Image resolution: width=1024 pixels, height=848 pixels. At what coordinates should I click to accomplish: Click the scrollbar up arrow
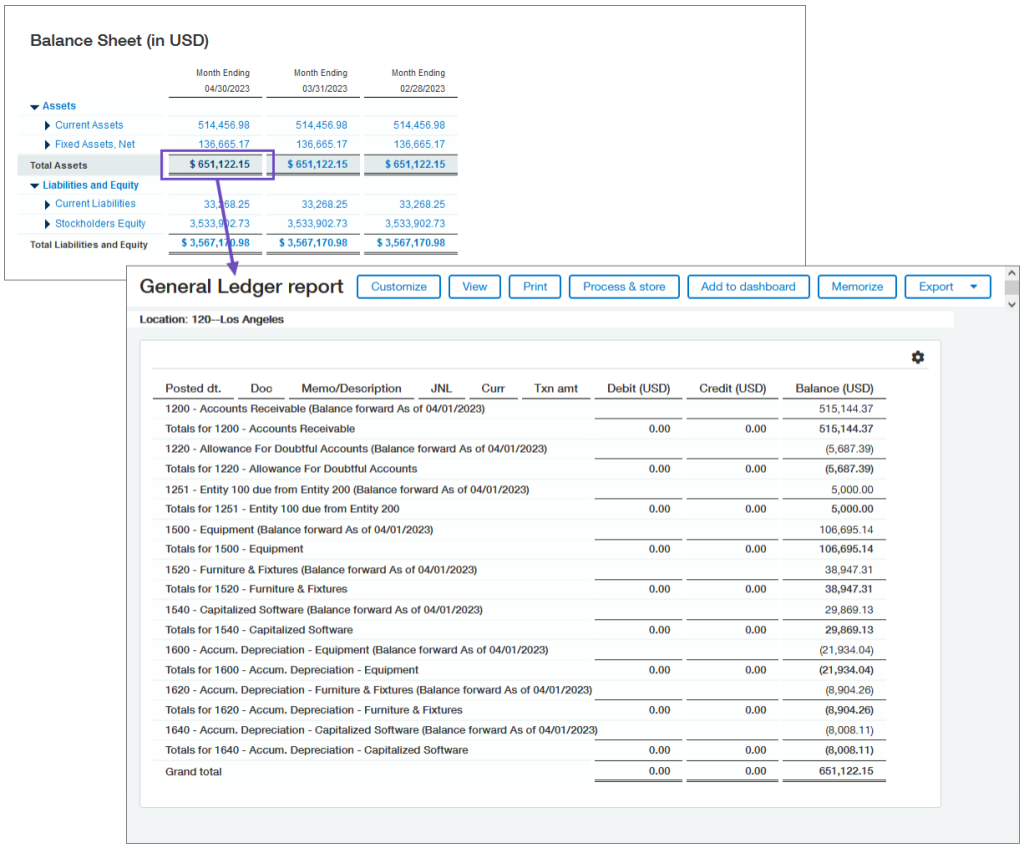coord(1011,273)
